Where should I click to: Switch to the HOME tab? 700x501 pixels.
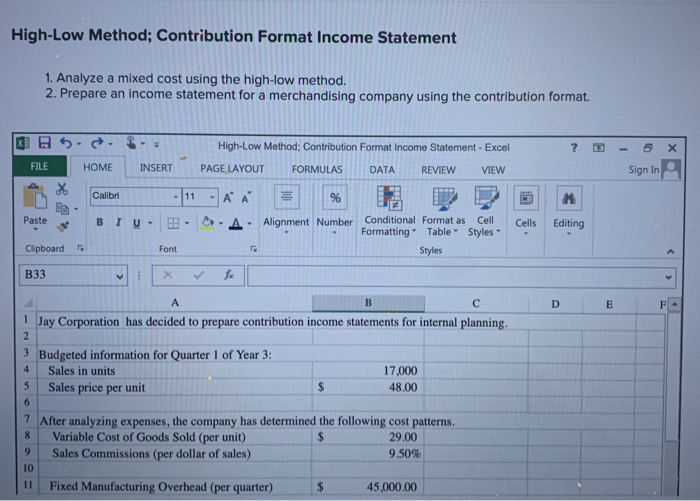(98, 167)
